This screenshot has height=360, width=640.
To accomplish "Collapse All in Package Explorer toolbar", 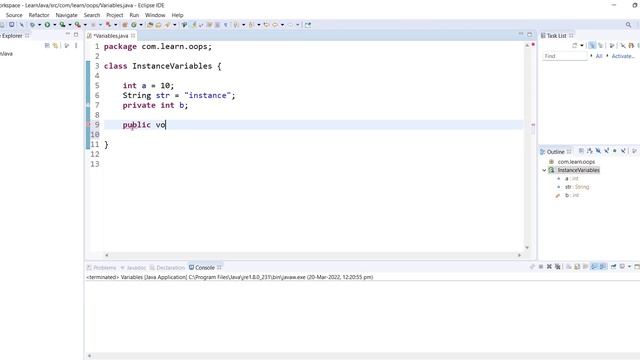I will click(x=47, y=45).
